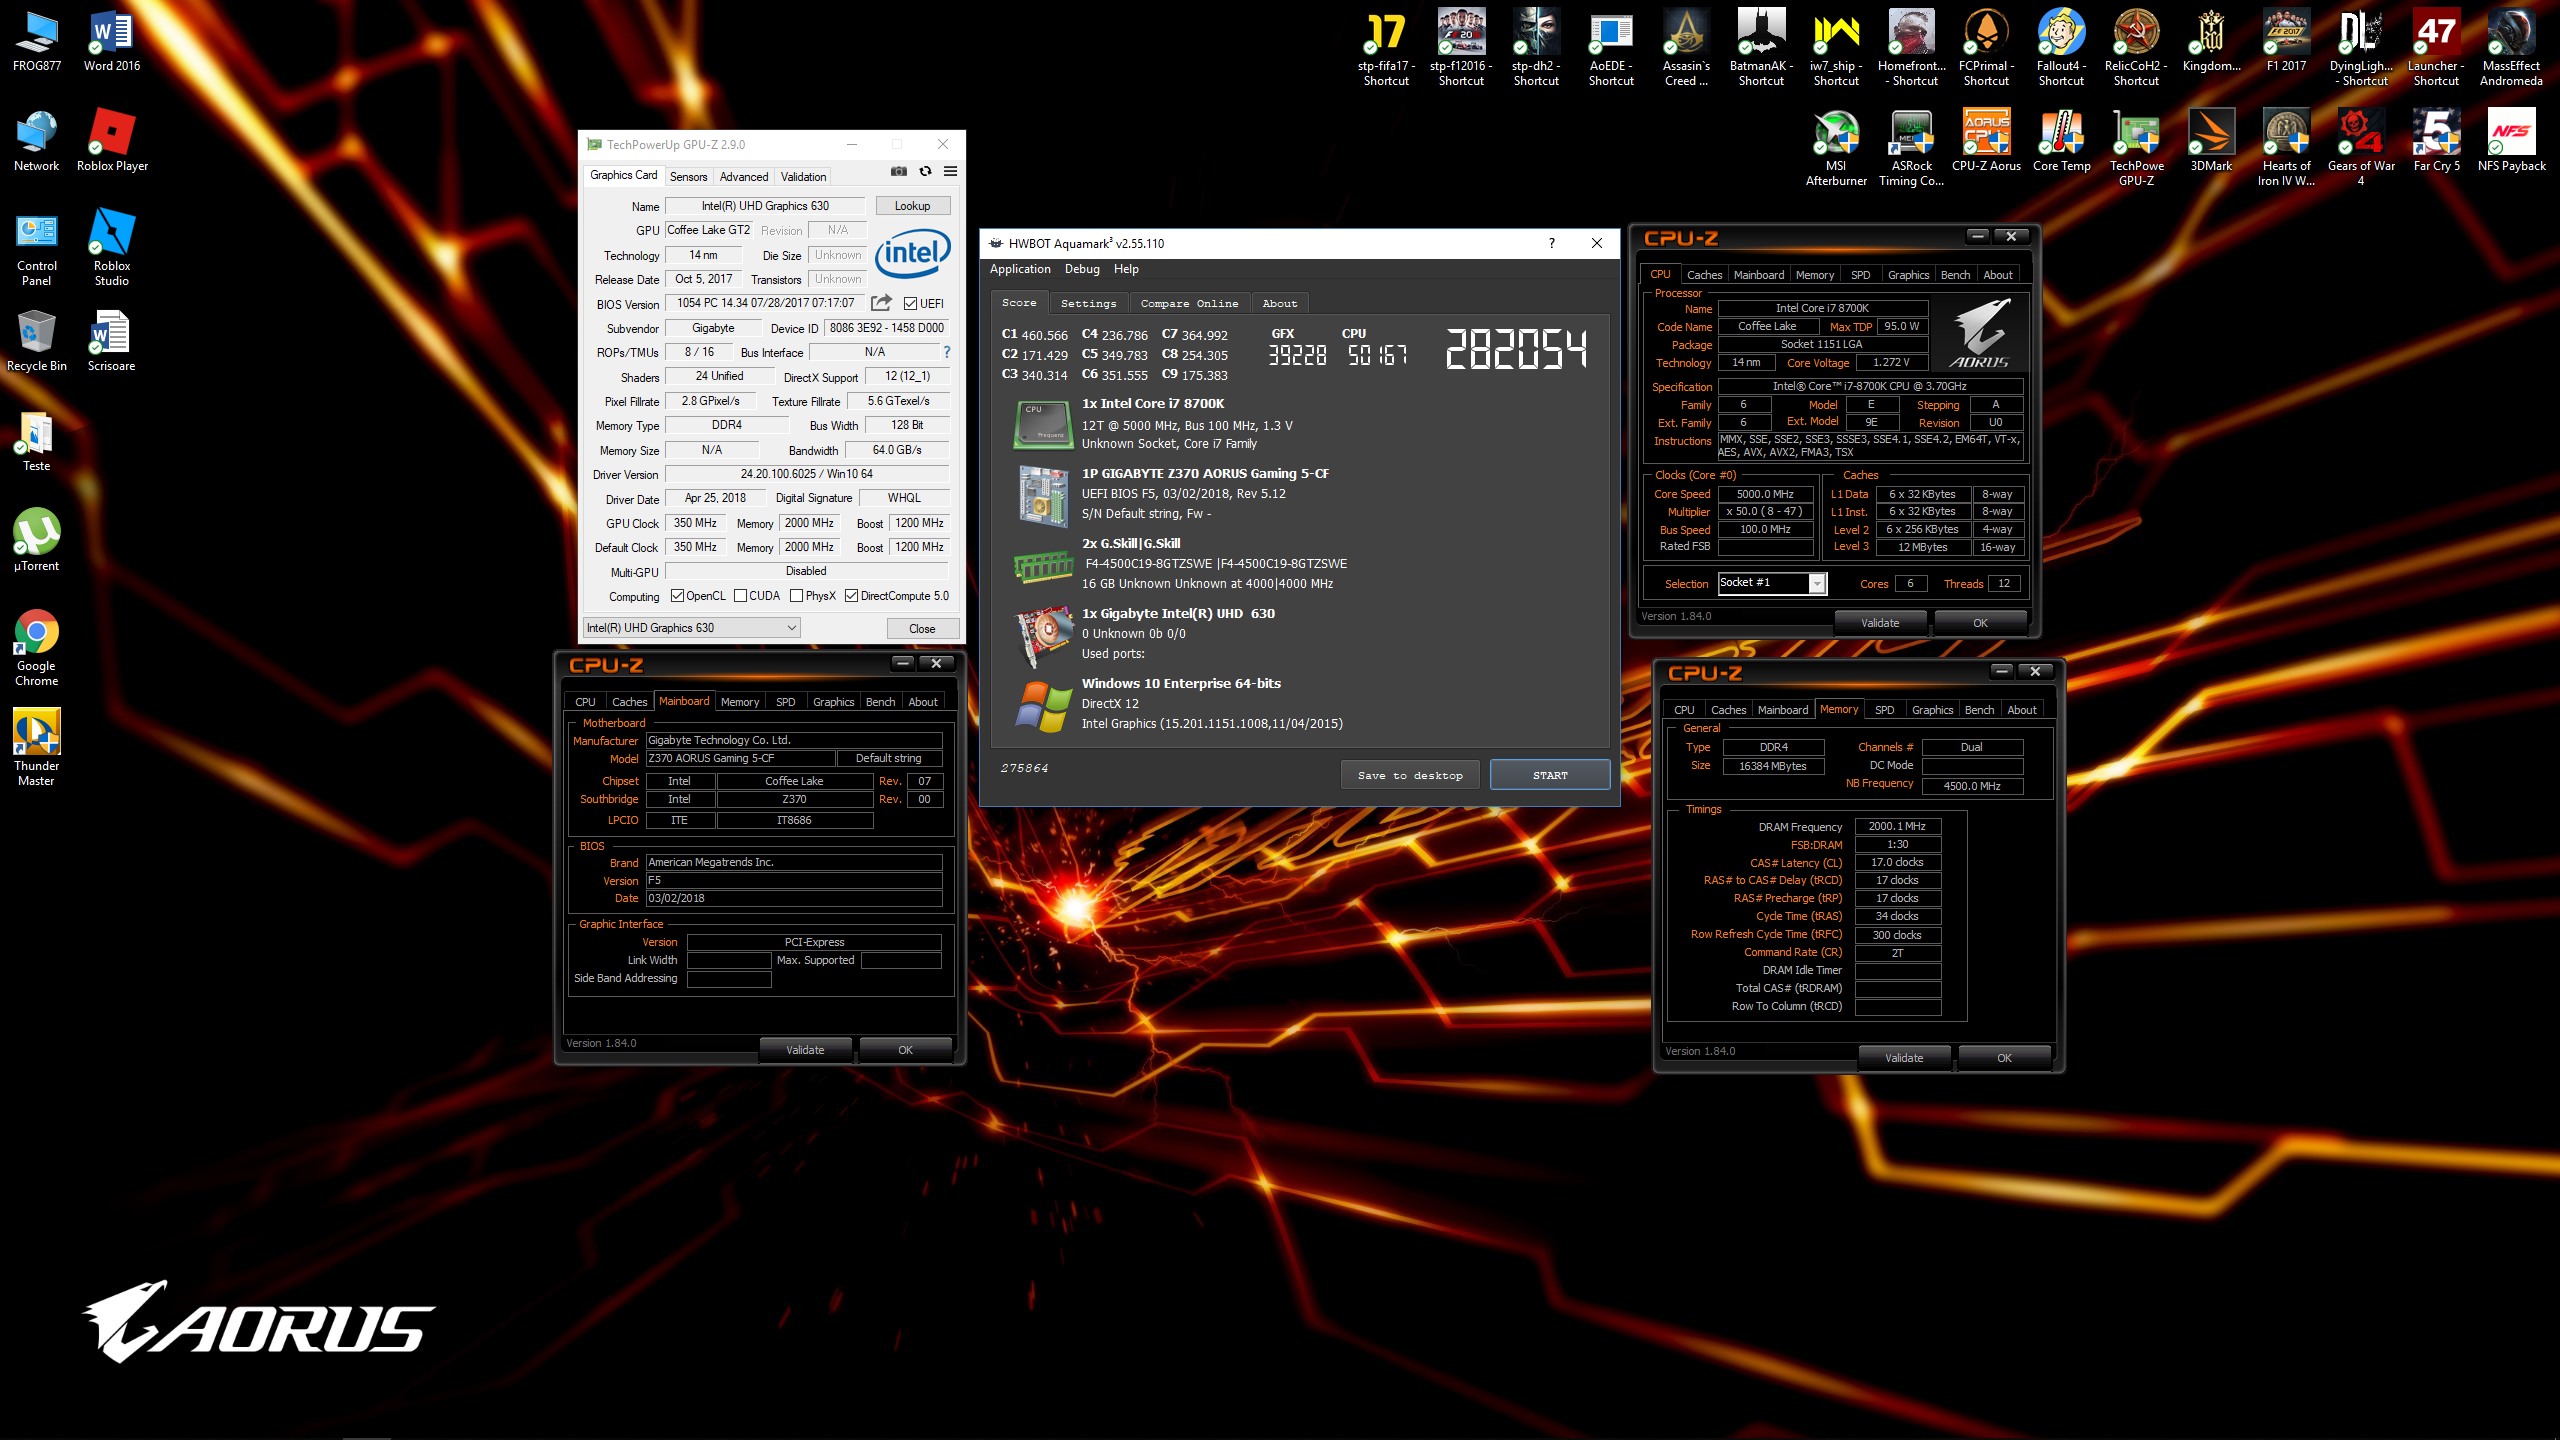Click the GPU-Z BIOS share/export icon
This screenshot has height=1440, width=2560.
[x=880, y=303]
